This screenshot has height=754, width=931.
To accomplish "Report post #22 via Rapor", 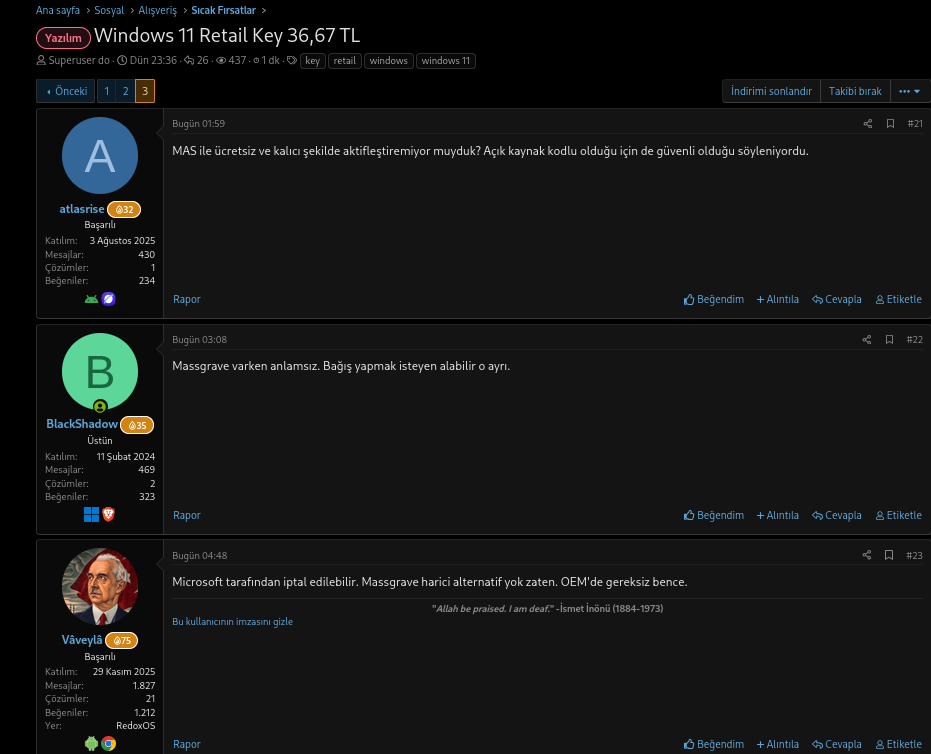I will 186,515.
